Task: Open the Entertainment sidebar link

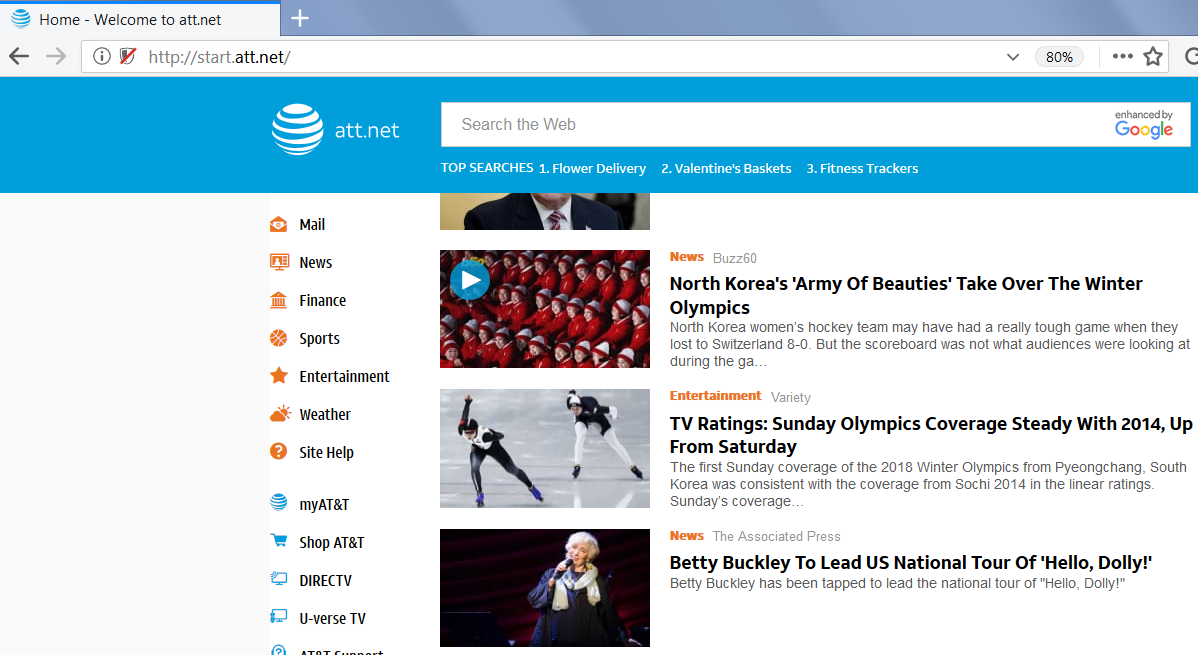Action: pyautogui.click(x=345, y=376)
